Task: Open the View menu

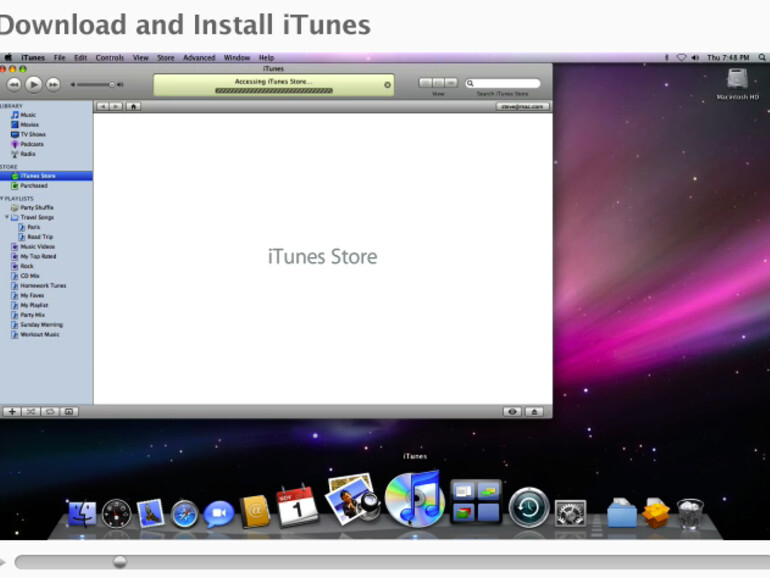Action: point(140,57)
